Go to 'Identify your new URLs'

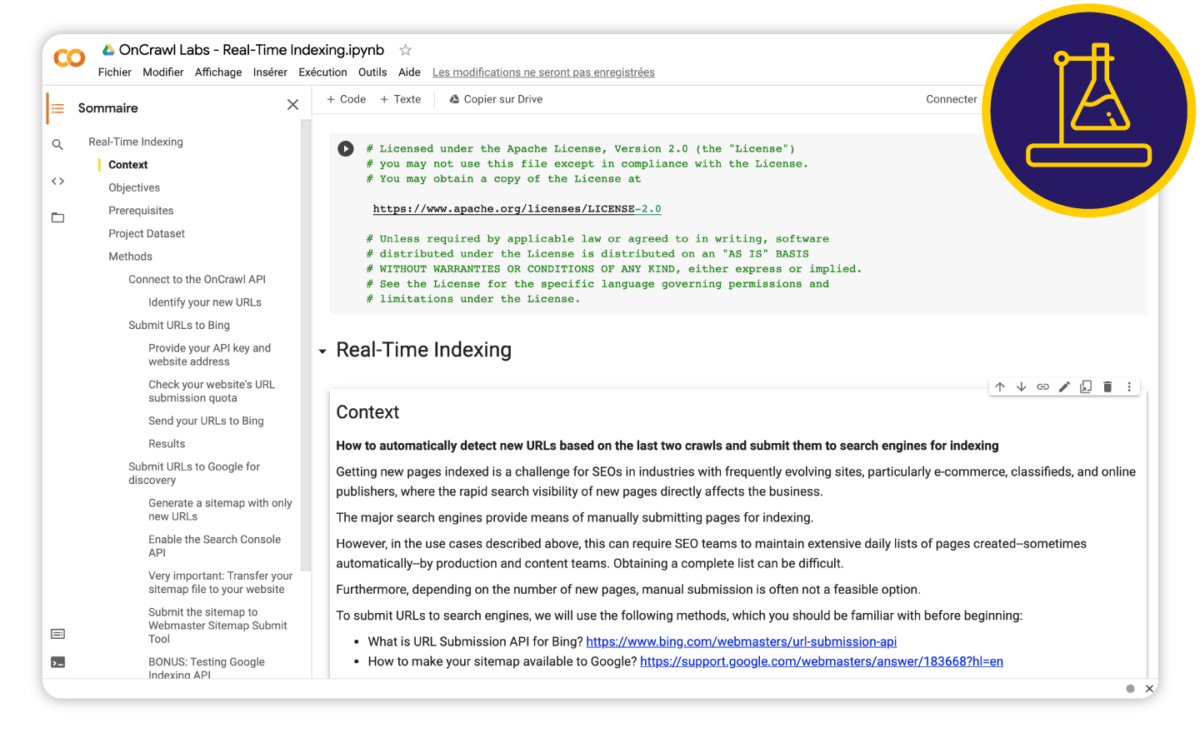pyautogui.click(x=205, y=302)
